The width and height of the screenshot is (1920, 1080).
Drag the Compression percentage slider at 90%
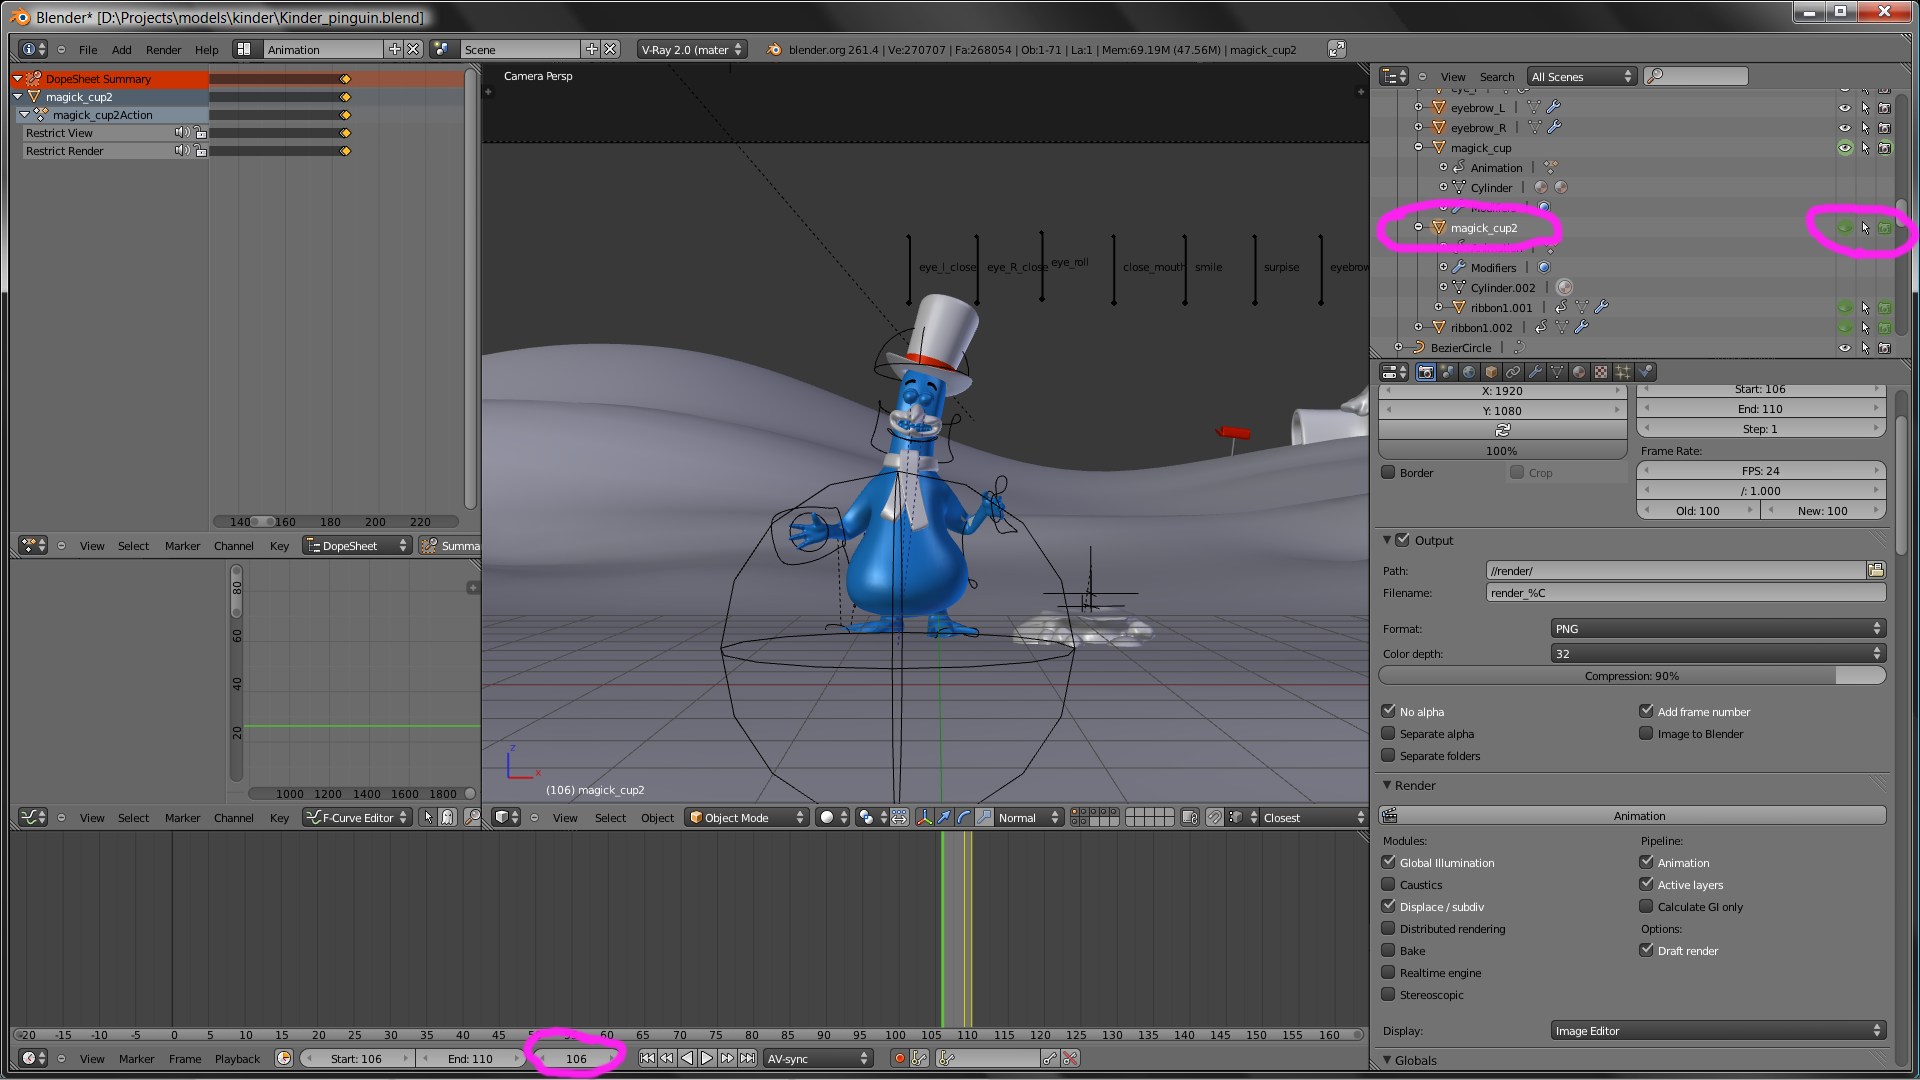[x=1631, y=675]
